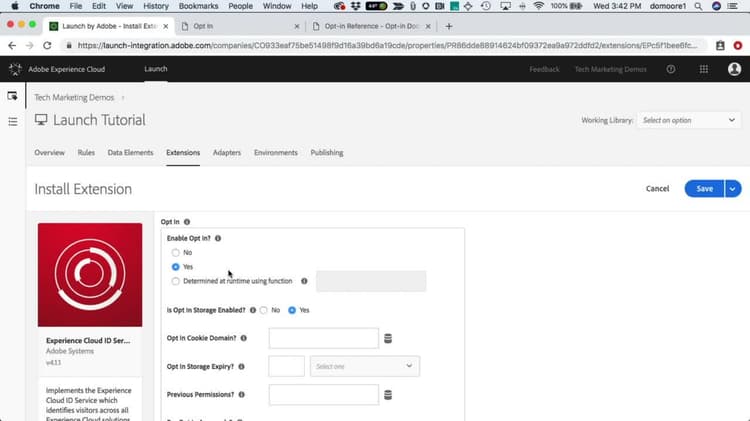The image size is (750, 421).
Task: Select No for Enable Opt In
Action: pyautogui.click(x=176, y=253)
